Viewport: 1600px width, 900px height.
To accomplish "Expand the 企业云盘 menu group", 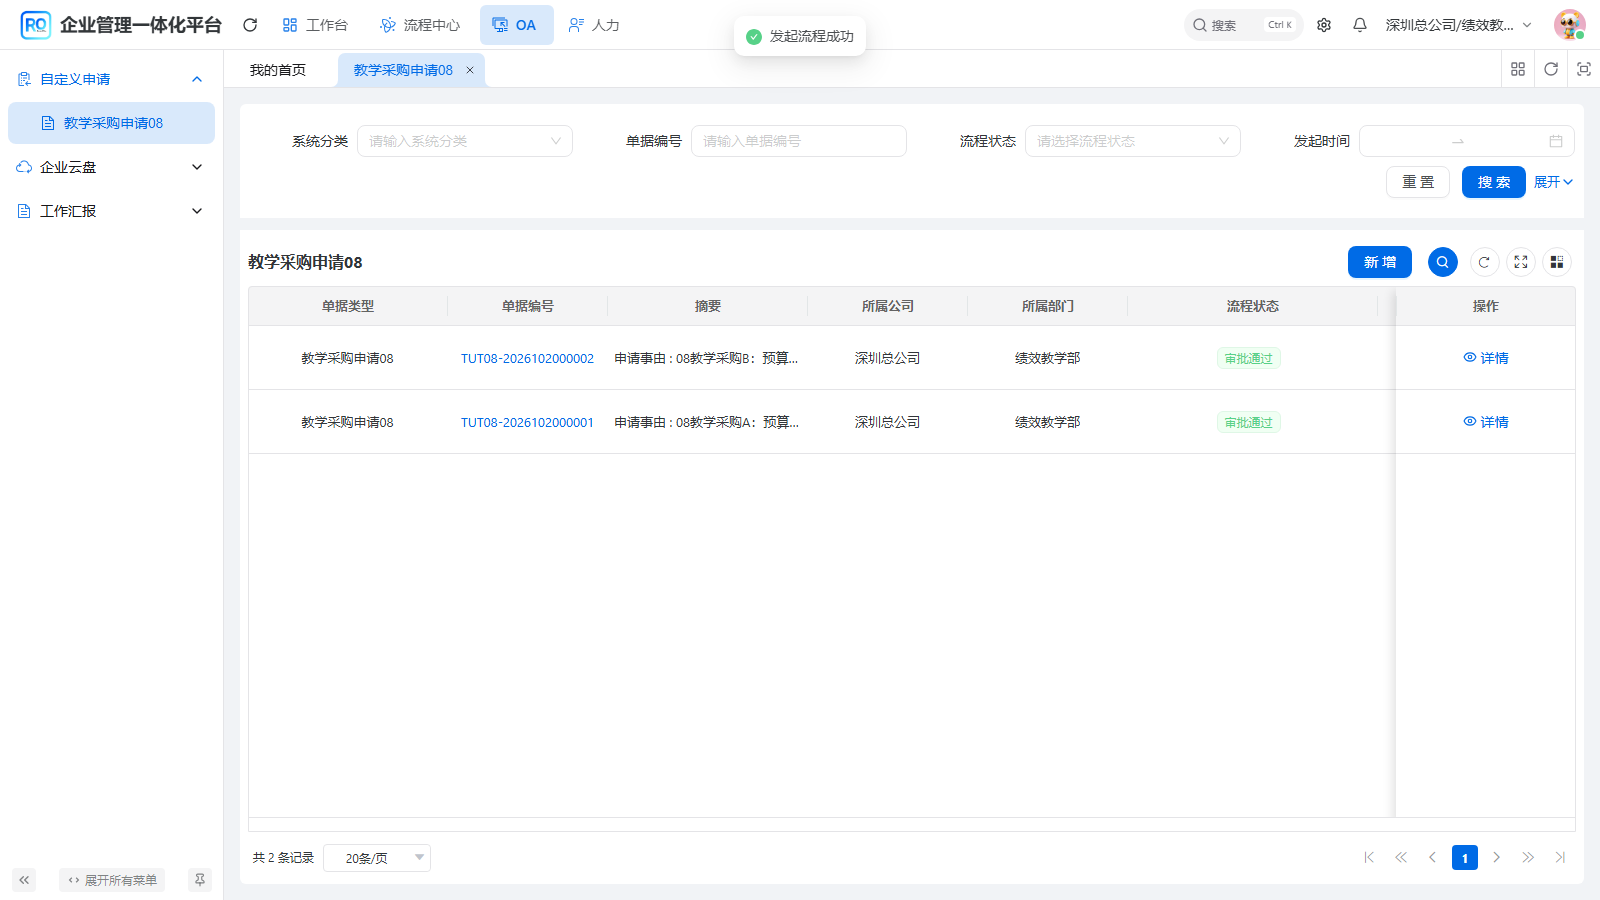I will coord(111,167).
